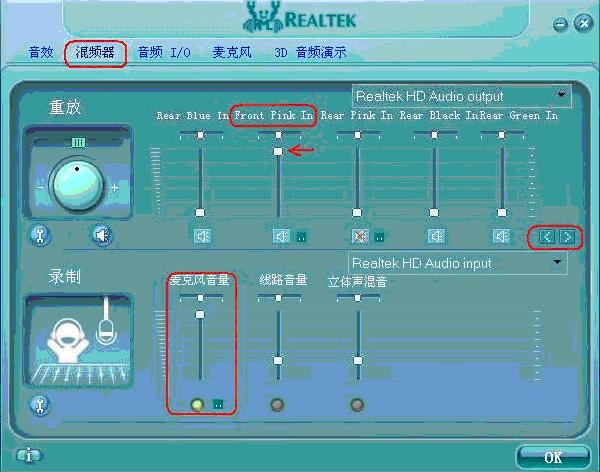Show previous playback channels arrow
Image resolution: width=600 pixels, height=472 pixels.
pyautogui.click(x=546, y=237)
